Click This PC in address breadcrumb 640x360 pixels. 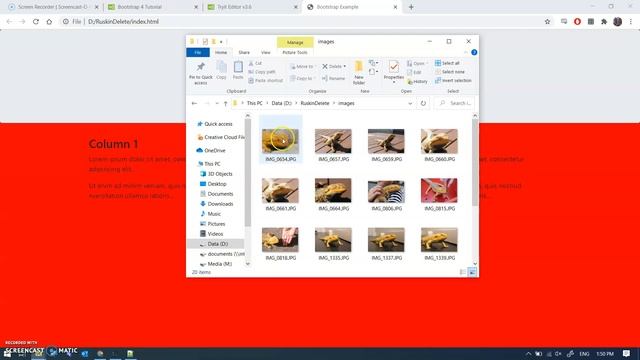[255, 103]
